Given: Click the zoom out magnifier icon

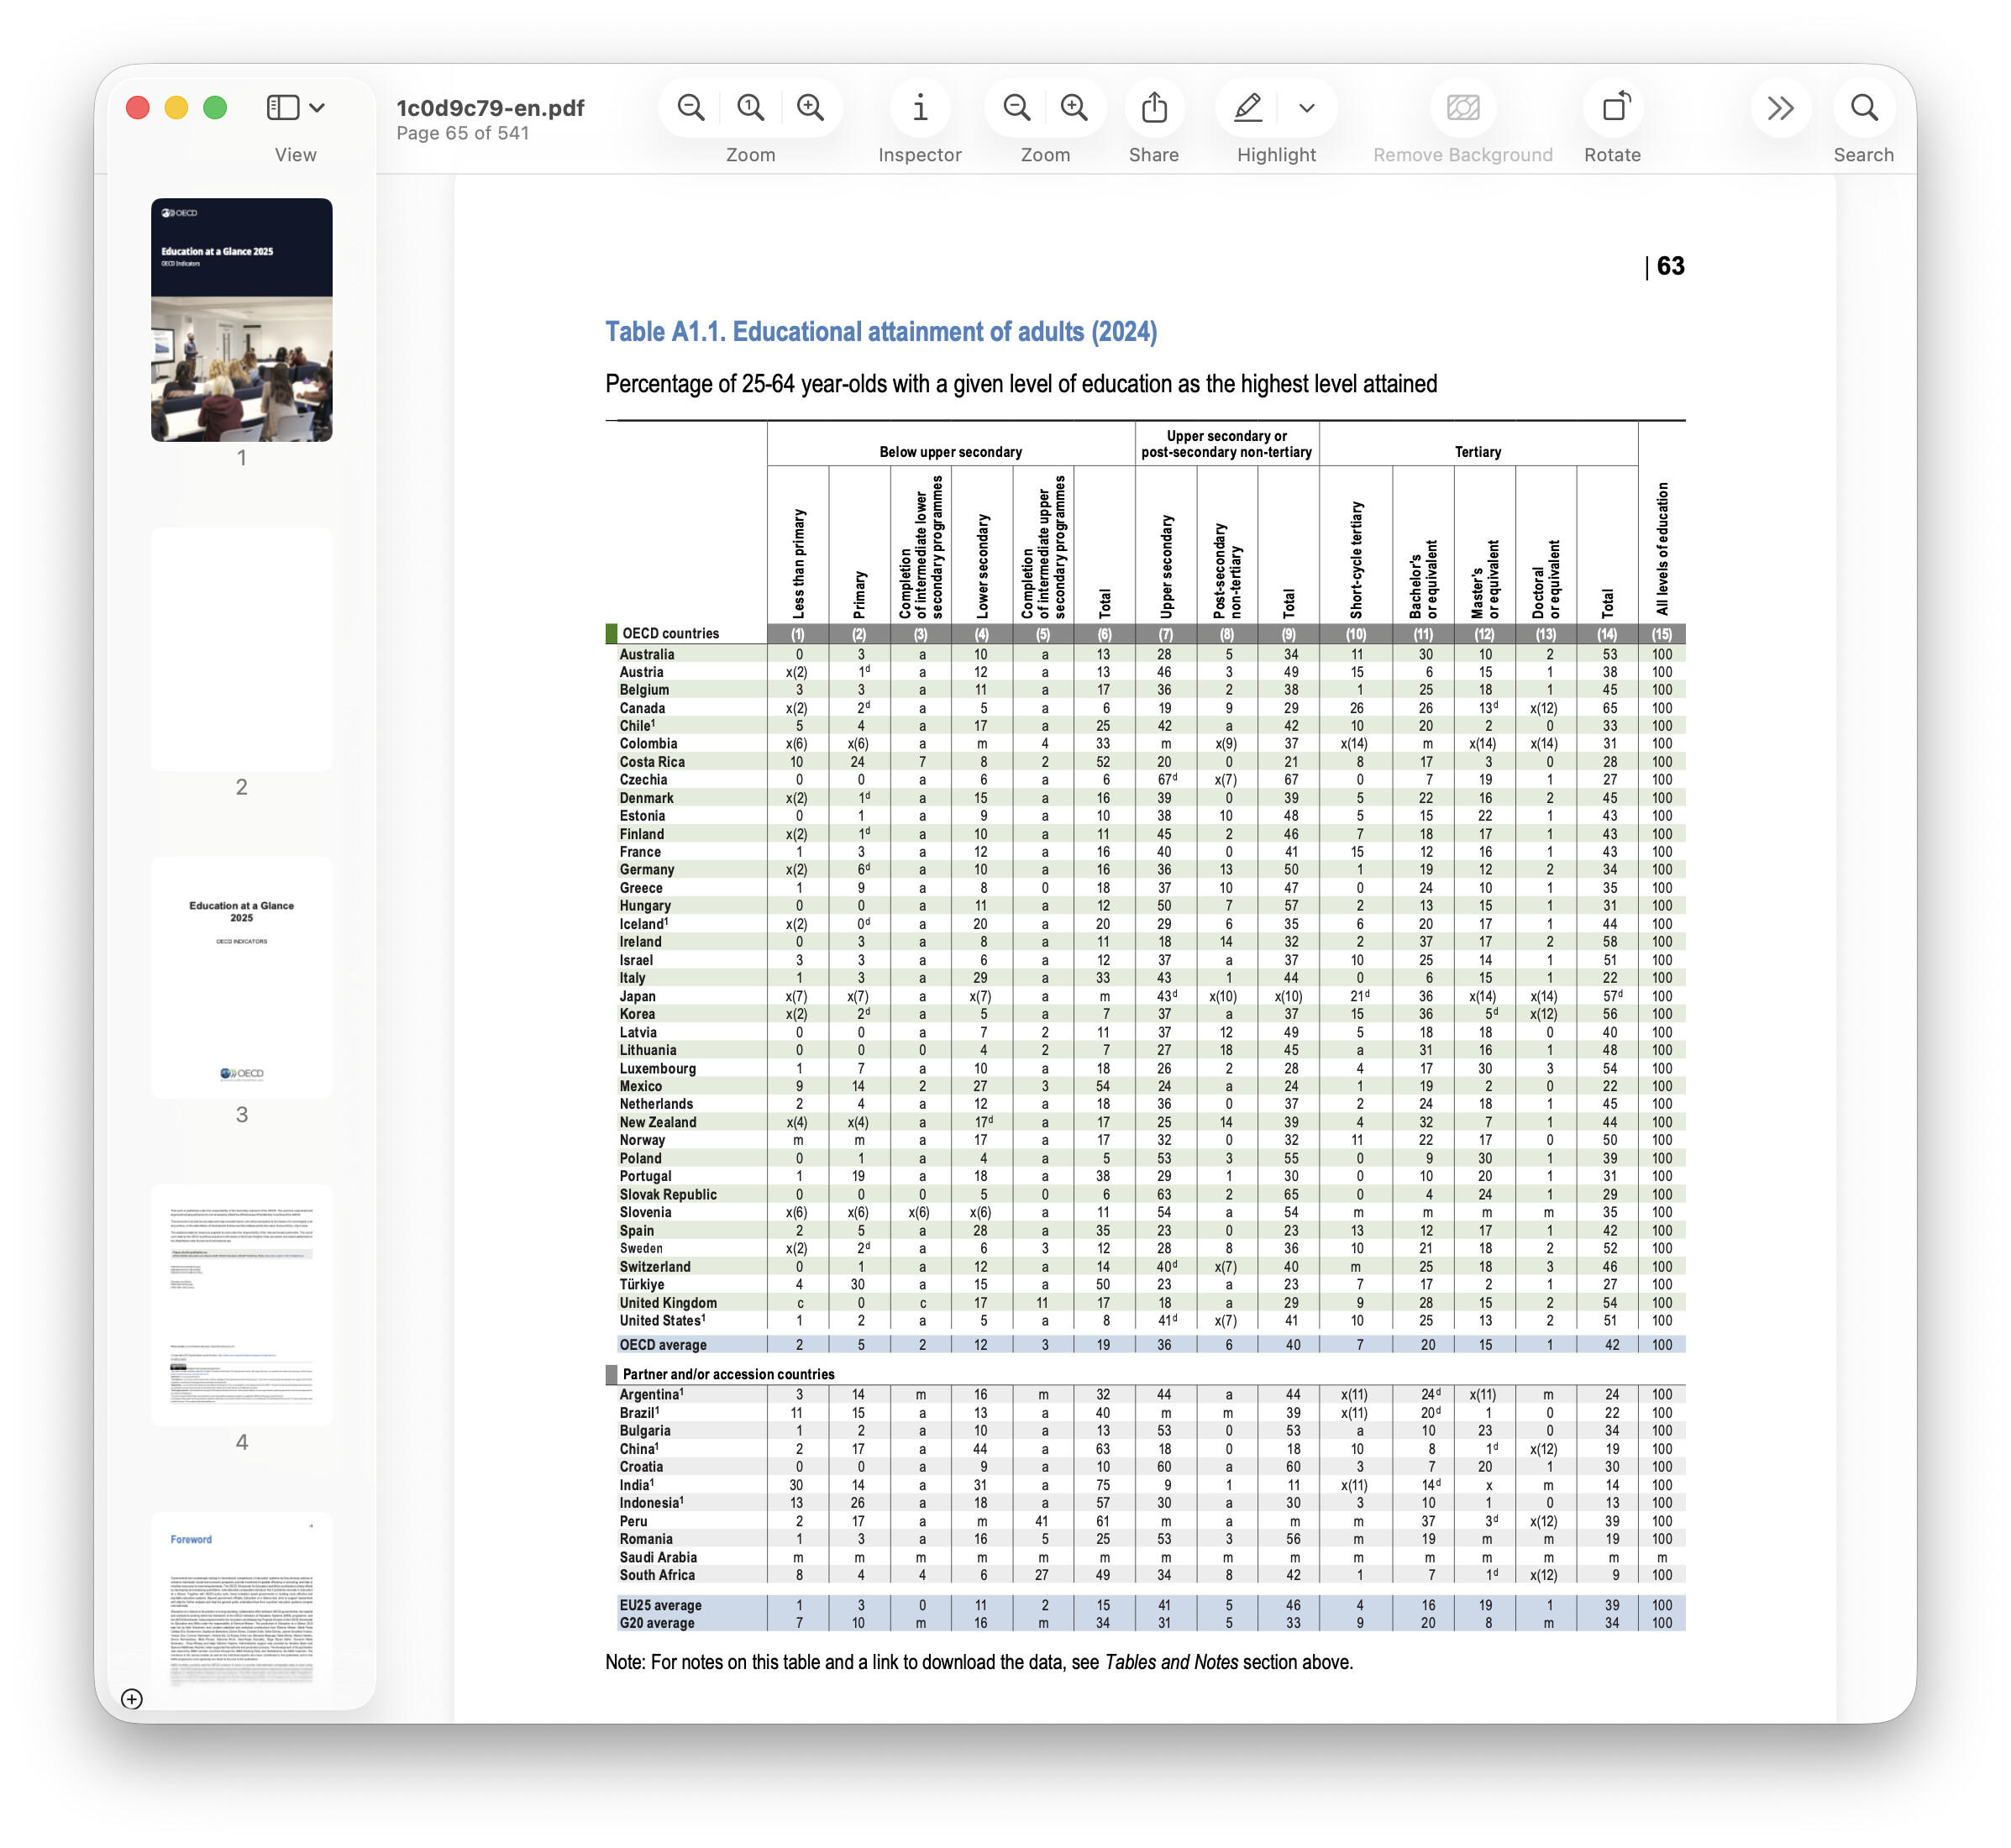Looking at the screenshot, I should [690, 108].
